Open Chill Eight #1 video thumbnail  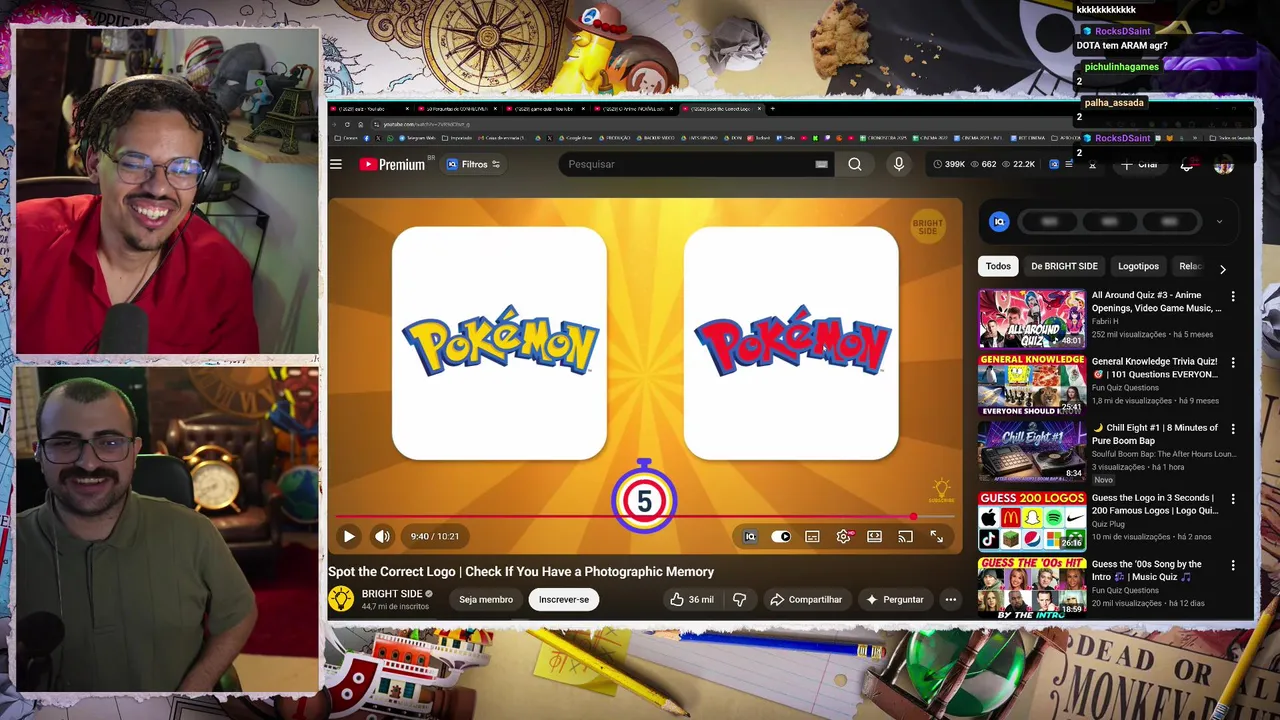pos(1031,451)
